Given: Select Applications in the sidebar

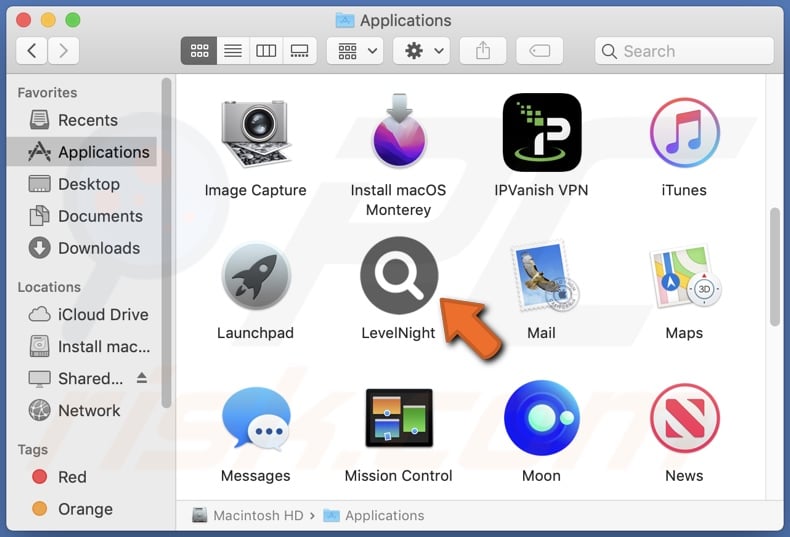Looking at the screenshot, I should [x=83, y=152].
